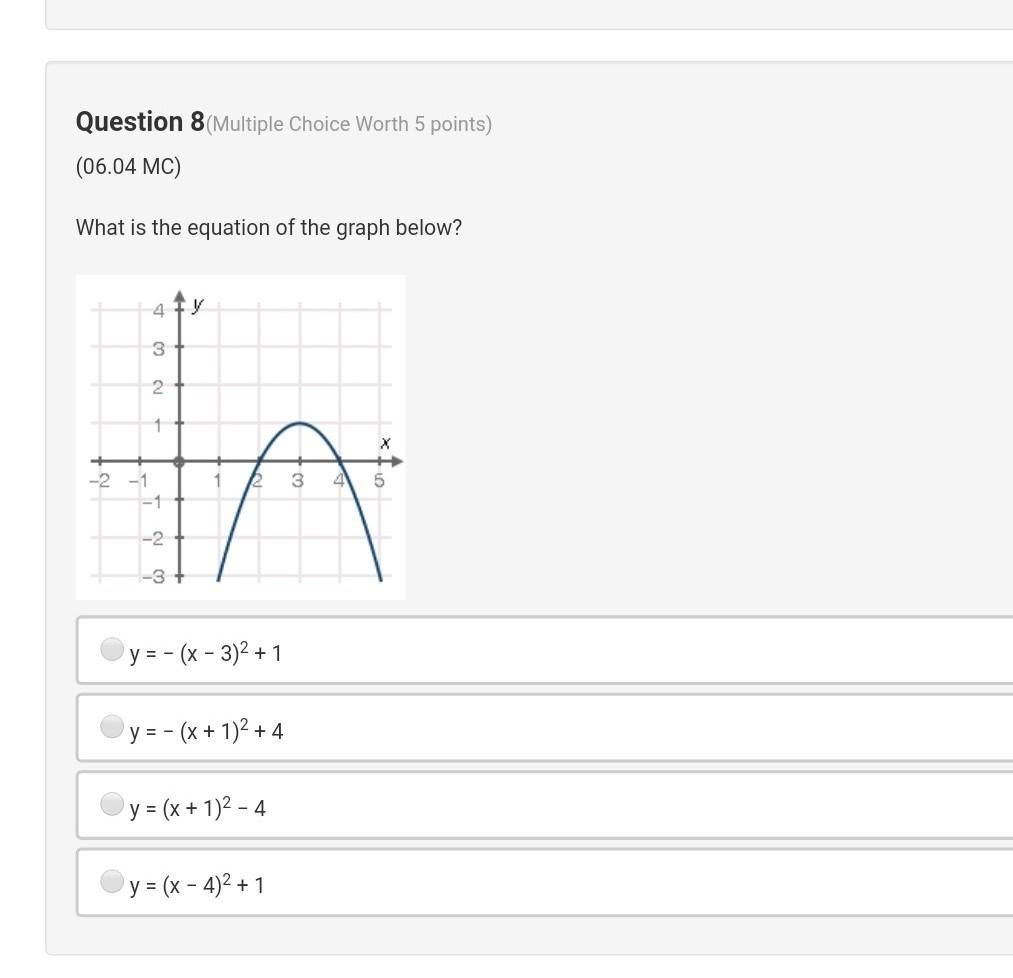Click the answer text y = (x + 1)² − 4
1013x978 pixels.
(198, 808)
